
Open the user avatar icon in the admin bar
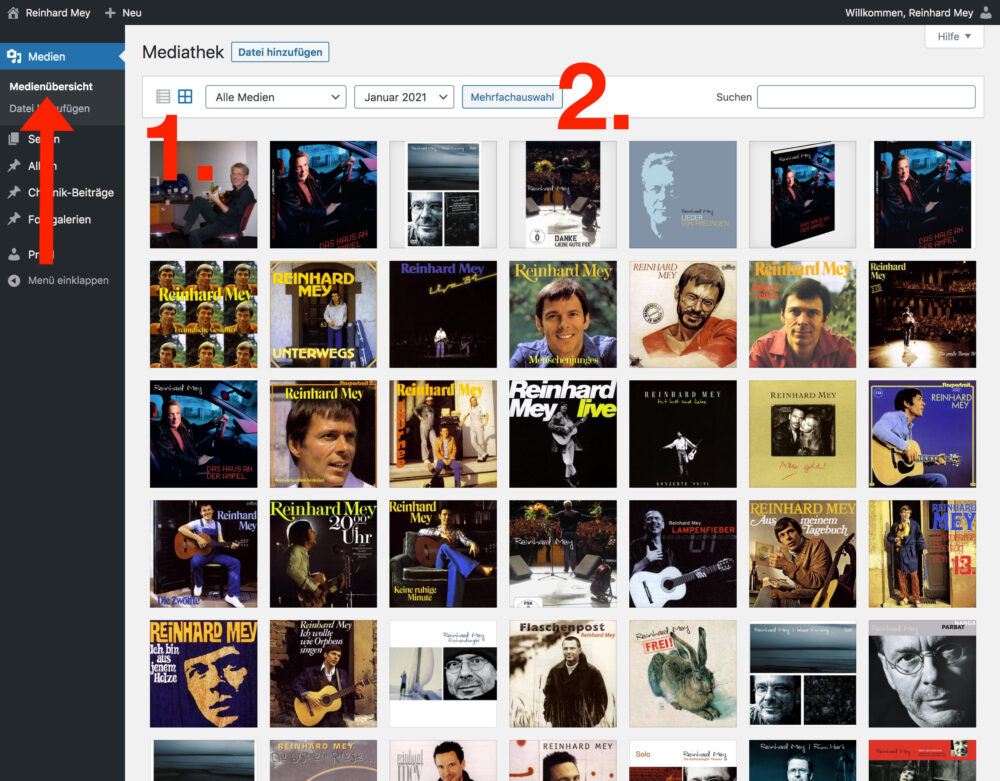pyautogui.click(x=985, y=13)
